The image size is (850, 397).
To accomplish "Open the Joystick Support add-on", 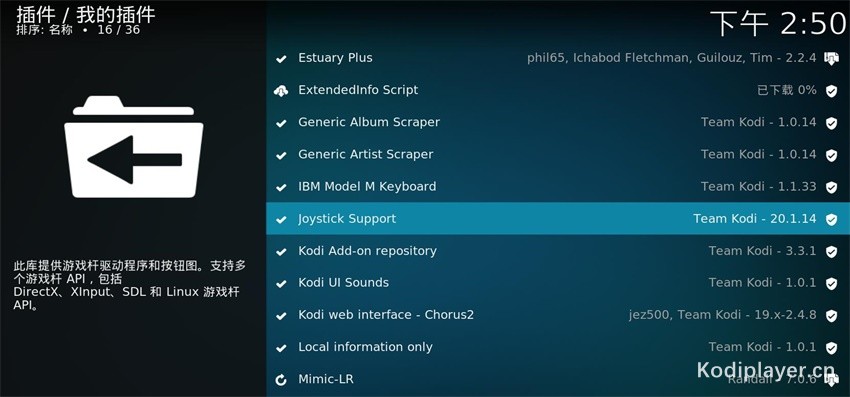I will tap(558, 219).
